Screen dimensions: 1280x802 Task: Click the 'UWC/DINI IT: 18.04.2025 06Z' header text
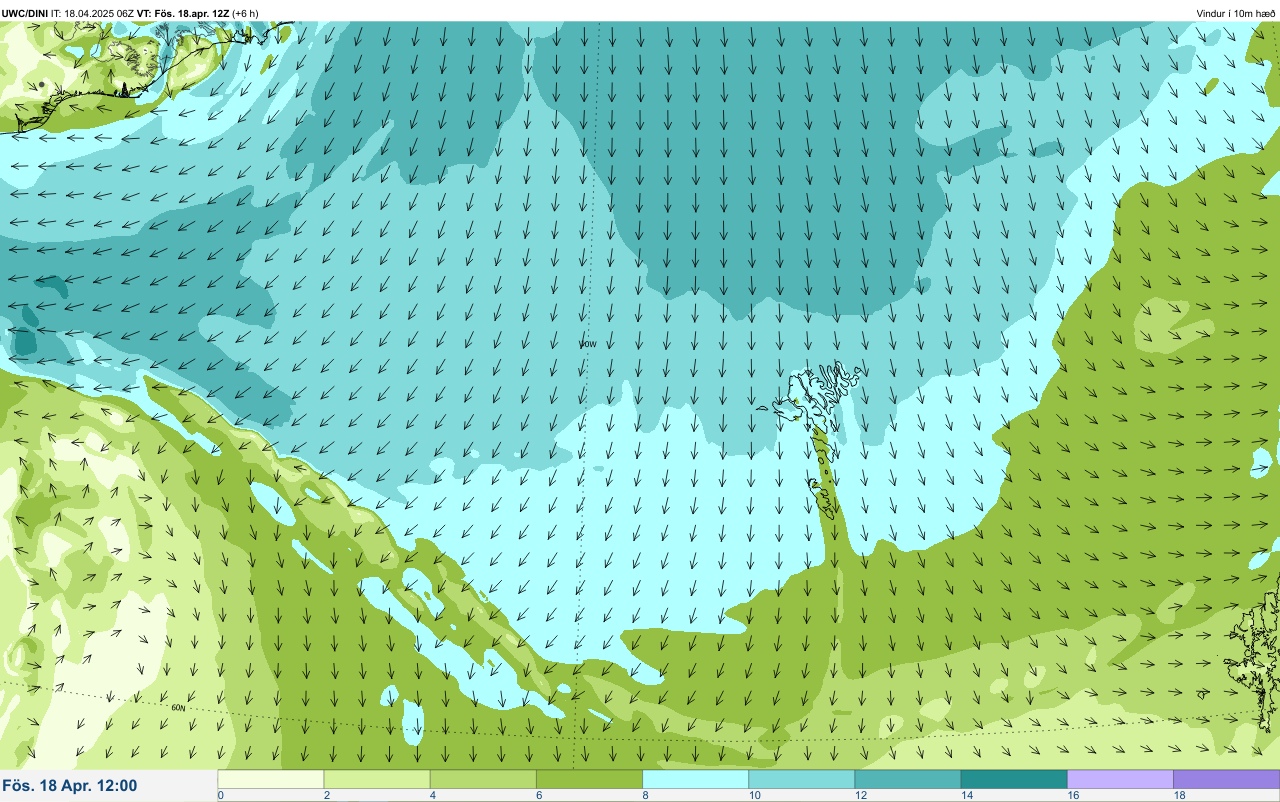click(x=67, y=13)
